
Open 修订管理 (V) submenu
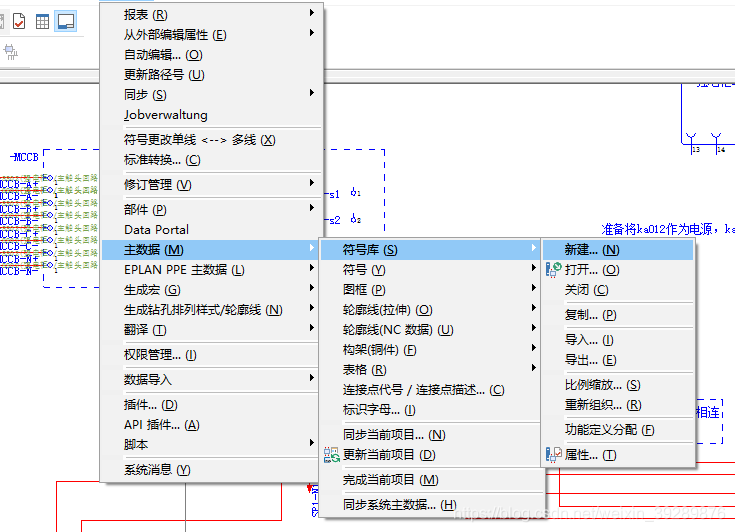(211, 185)
